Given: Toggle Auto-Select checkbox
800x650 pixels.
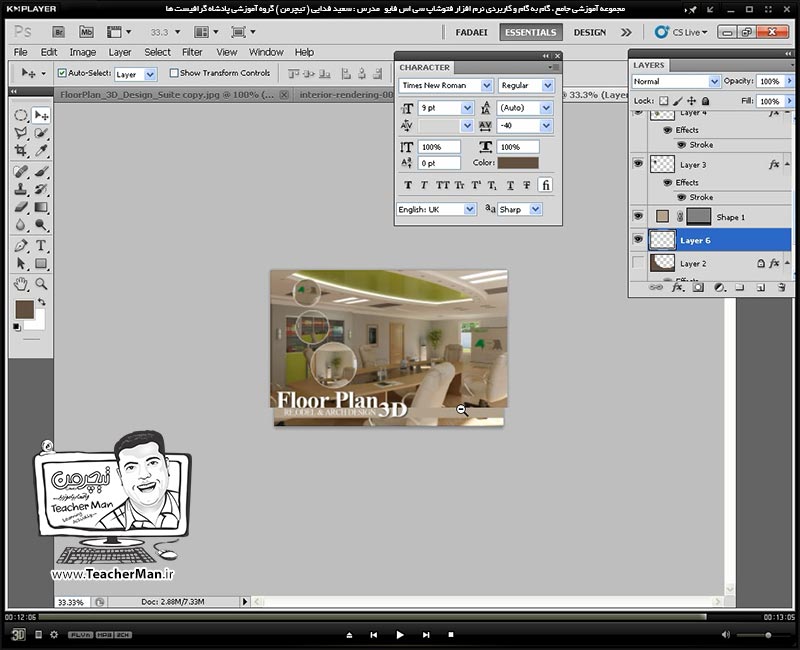Looking at the screenshot, I should (x=62, y=73).
